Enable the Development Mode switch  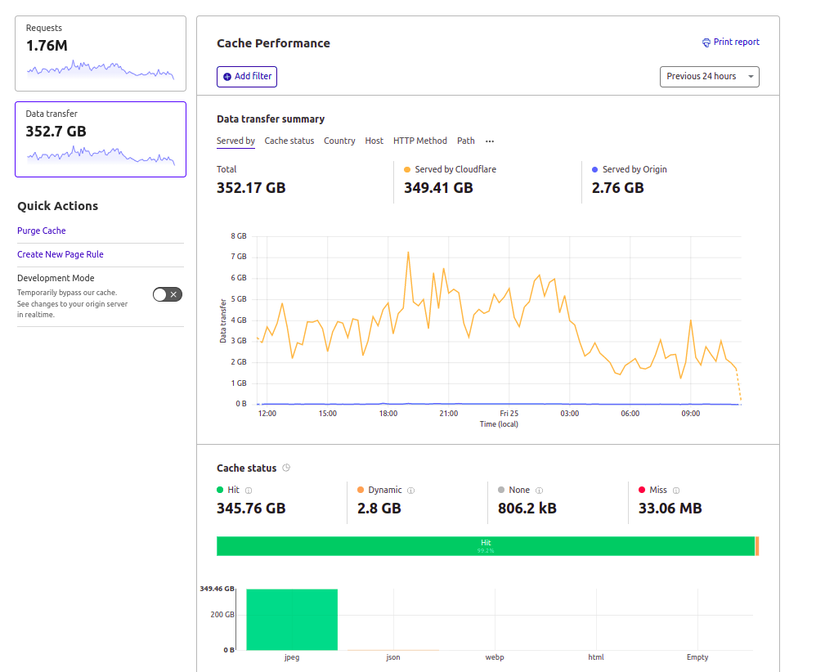[167, 294]
